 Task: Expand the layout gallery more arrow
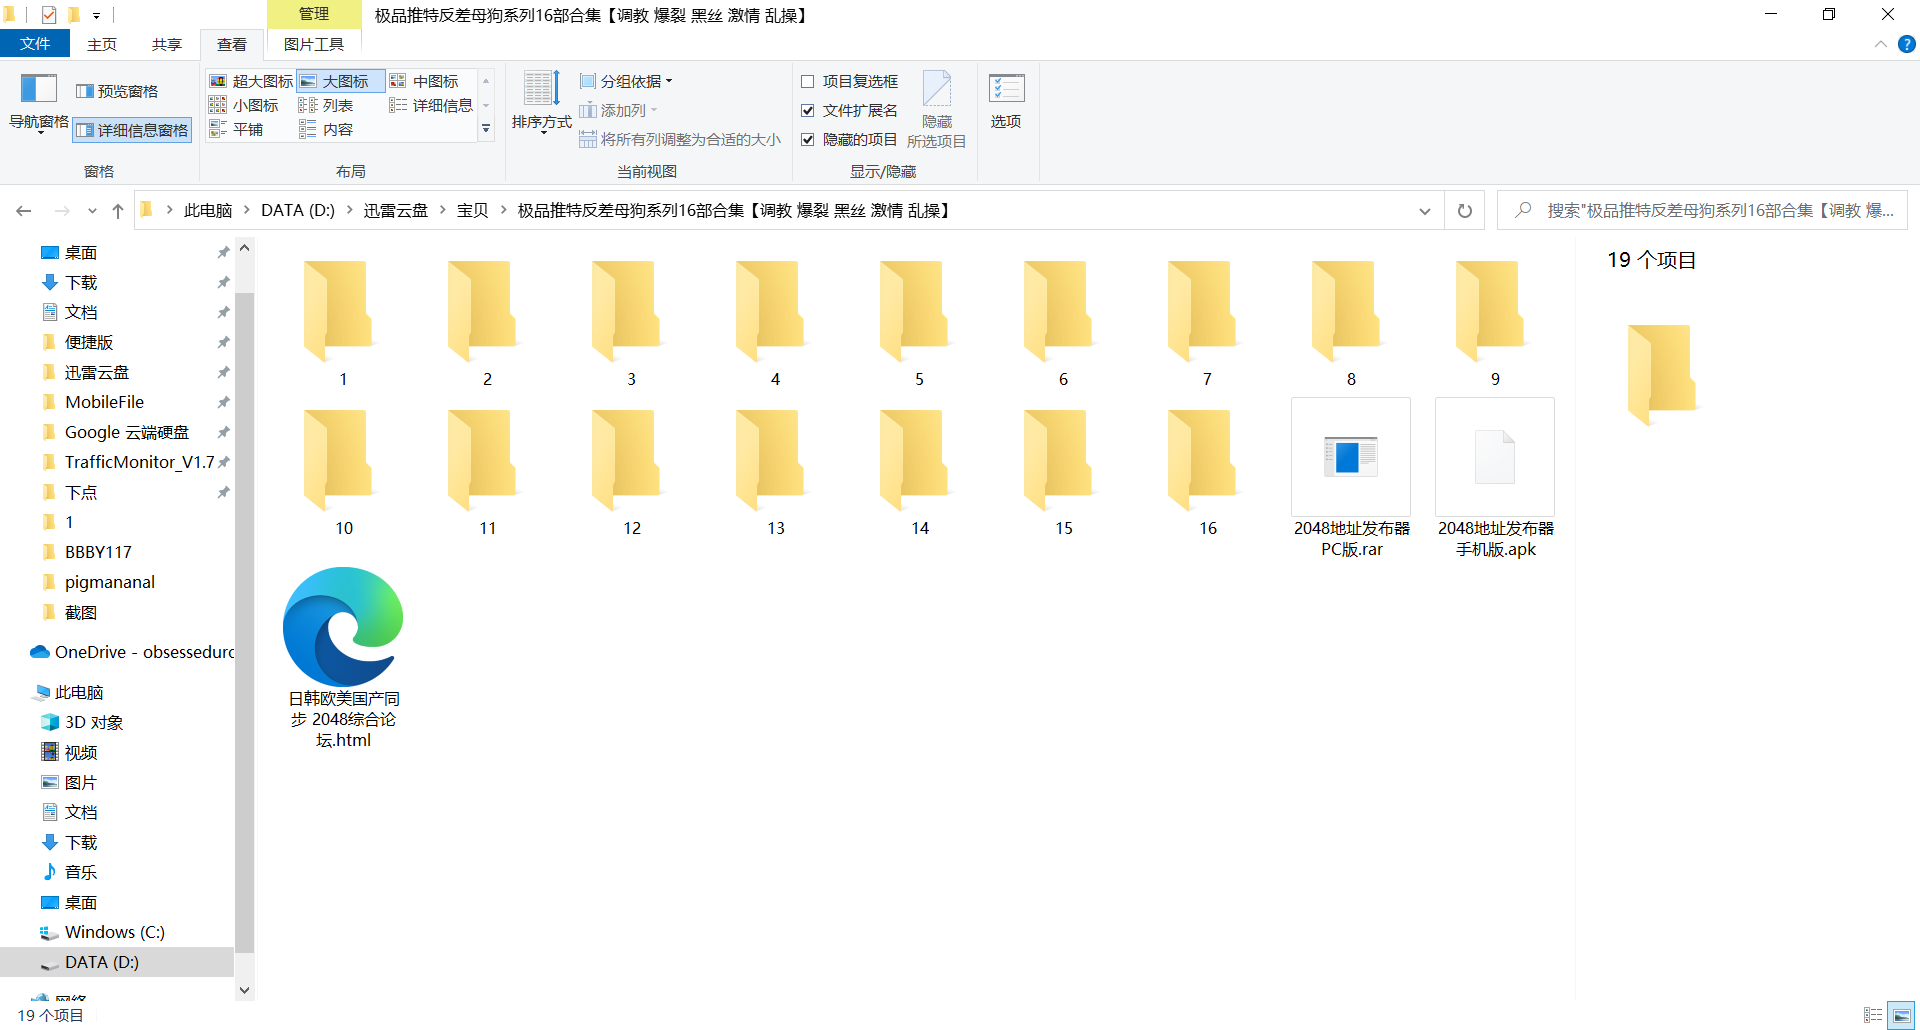[x=486, y=129]
